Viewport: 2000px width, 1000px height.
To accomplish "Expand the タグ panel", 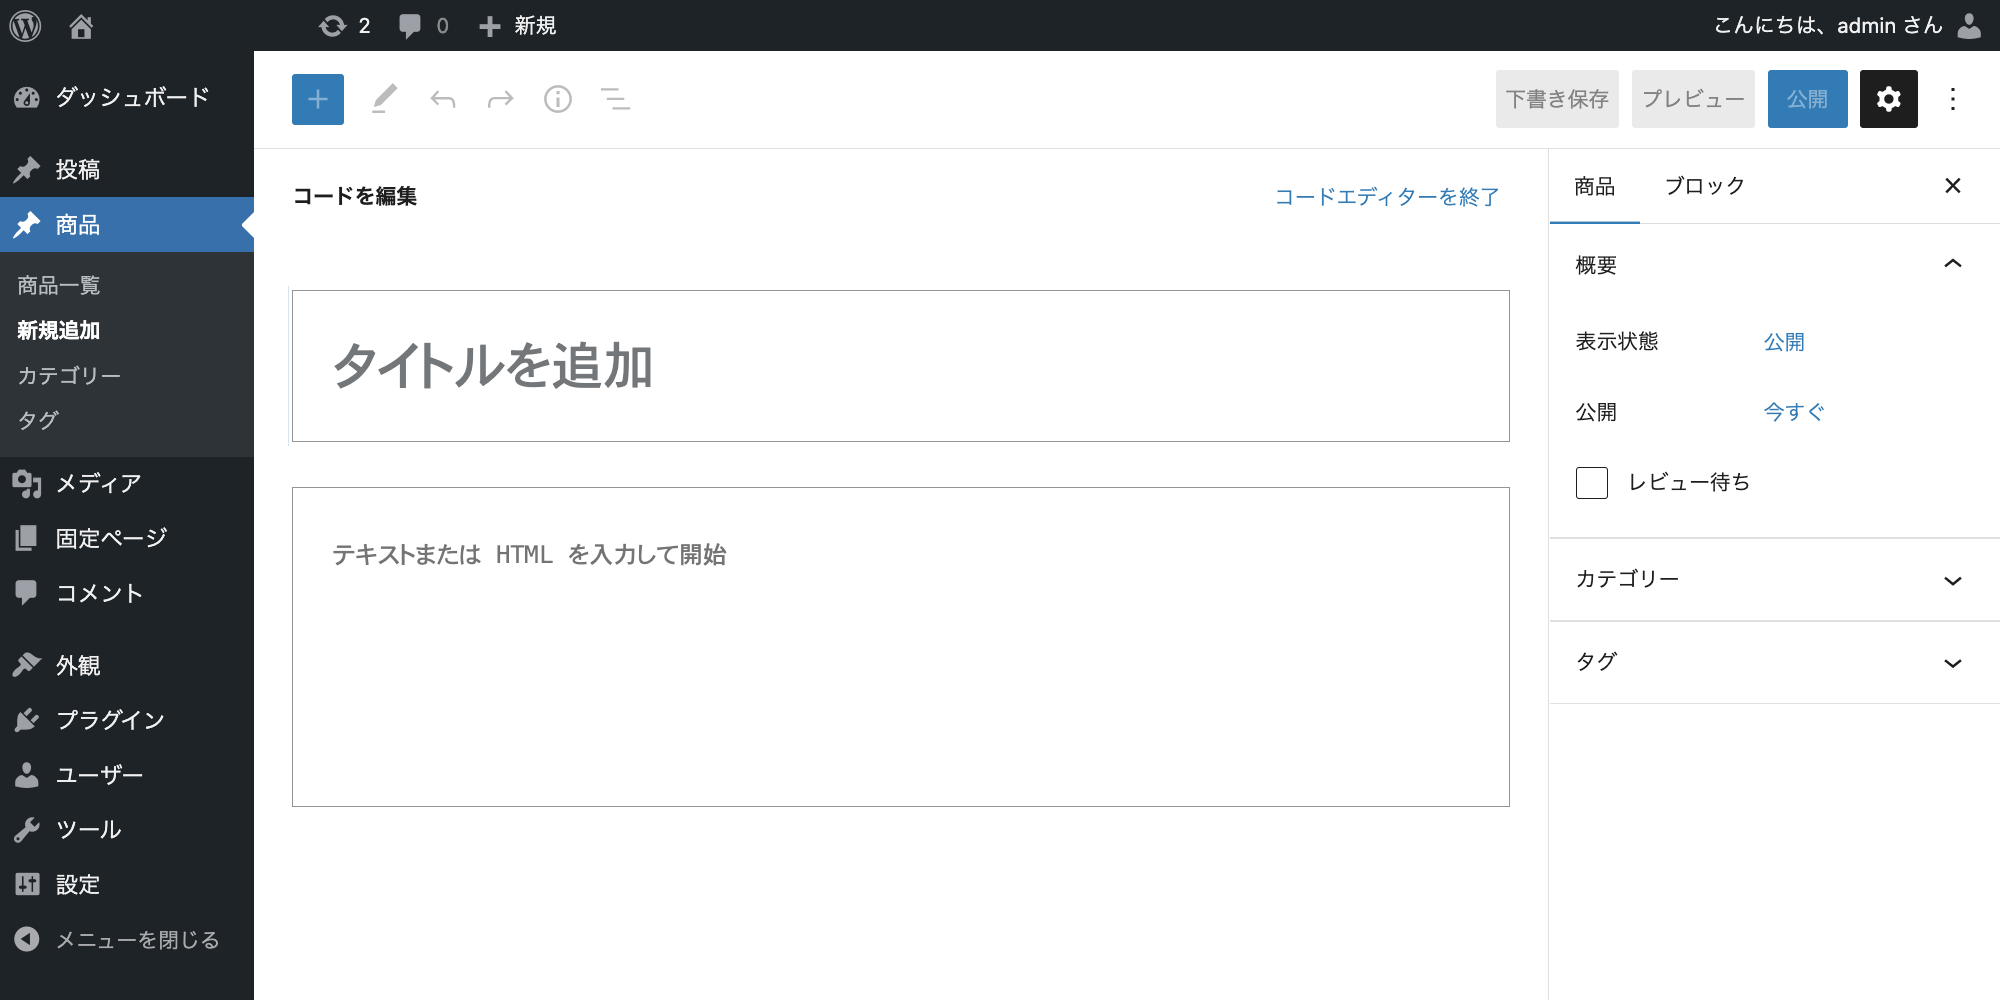I will coord(1775,663).
